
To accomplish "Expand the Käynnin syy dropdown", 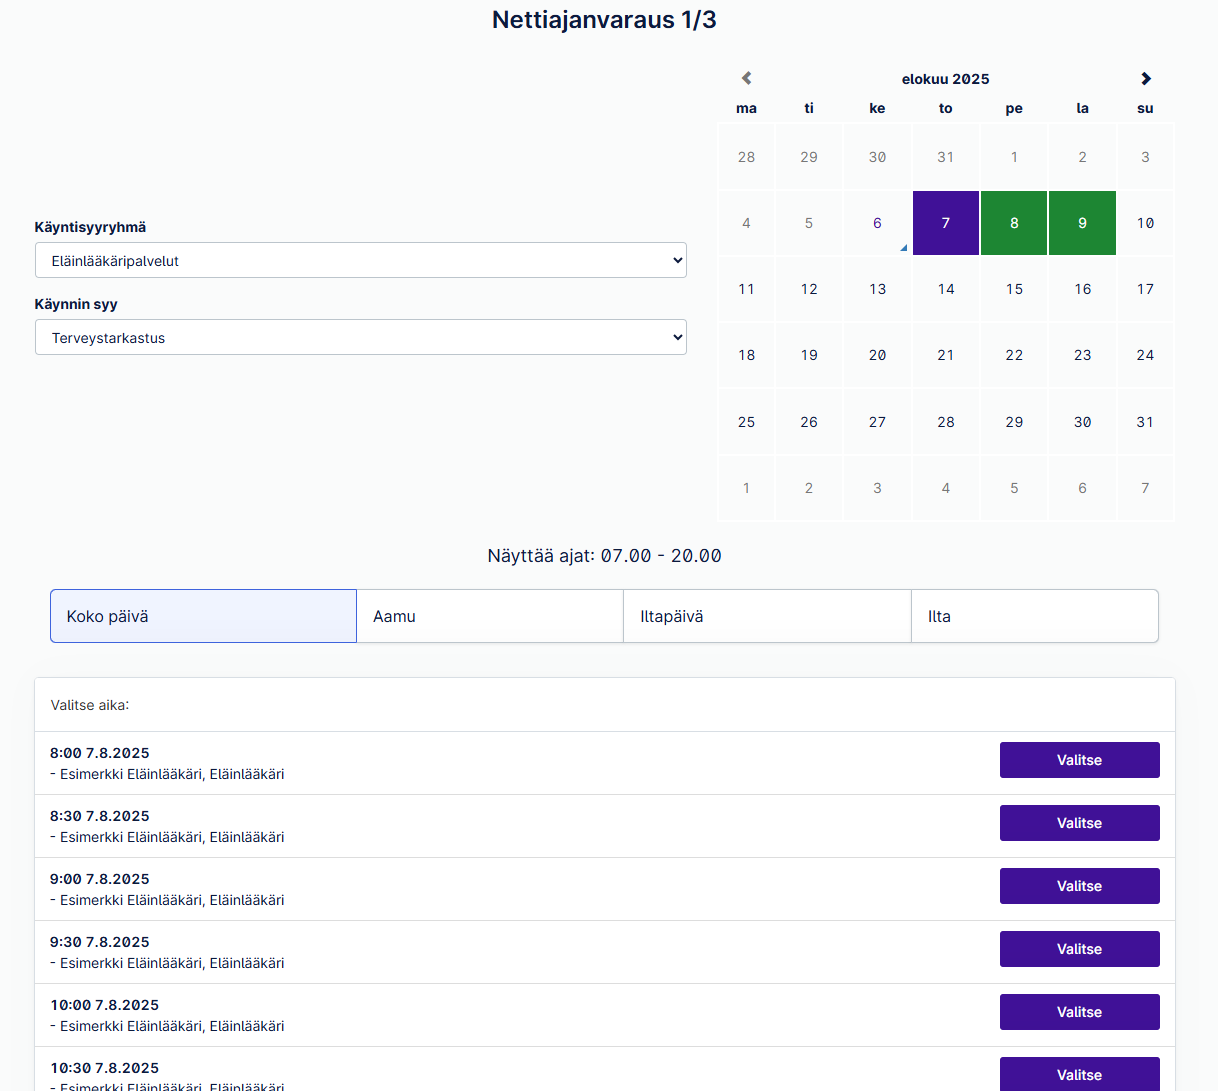I will [x=361, y=337].
